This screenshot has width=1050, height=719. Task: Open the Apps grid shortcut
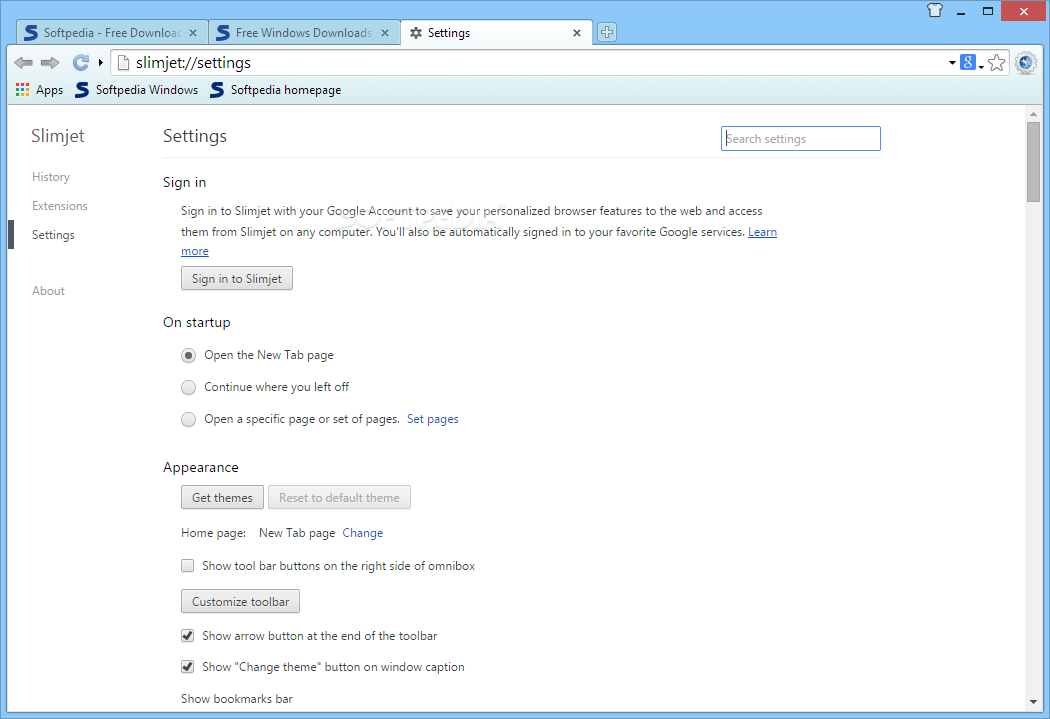coord(40,90)
